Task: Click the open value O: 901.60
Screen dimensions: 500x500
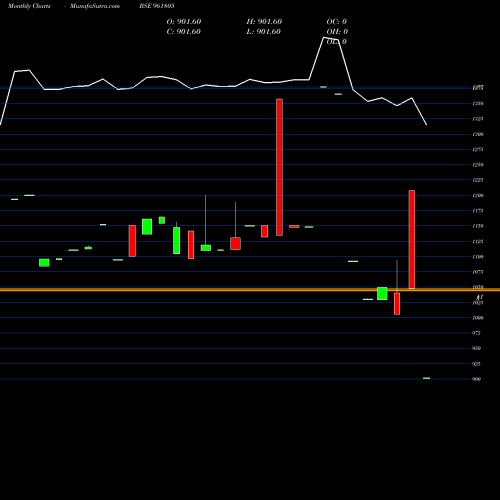Action: point(184,22)
